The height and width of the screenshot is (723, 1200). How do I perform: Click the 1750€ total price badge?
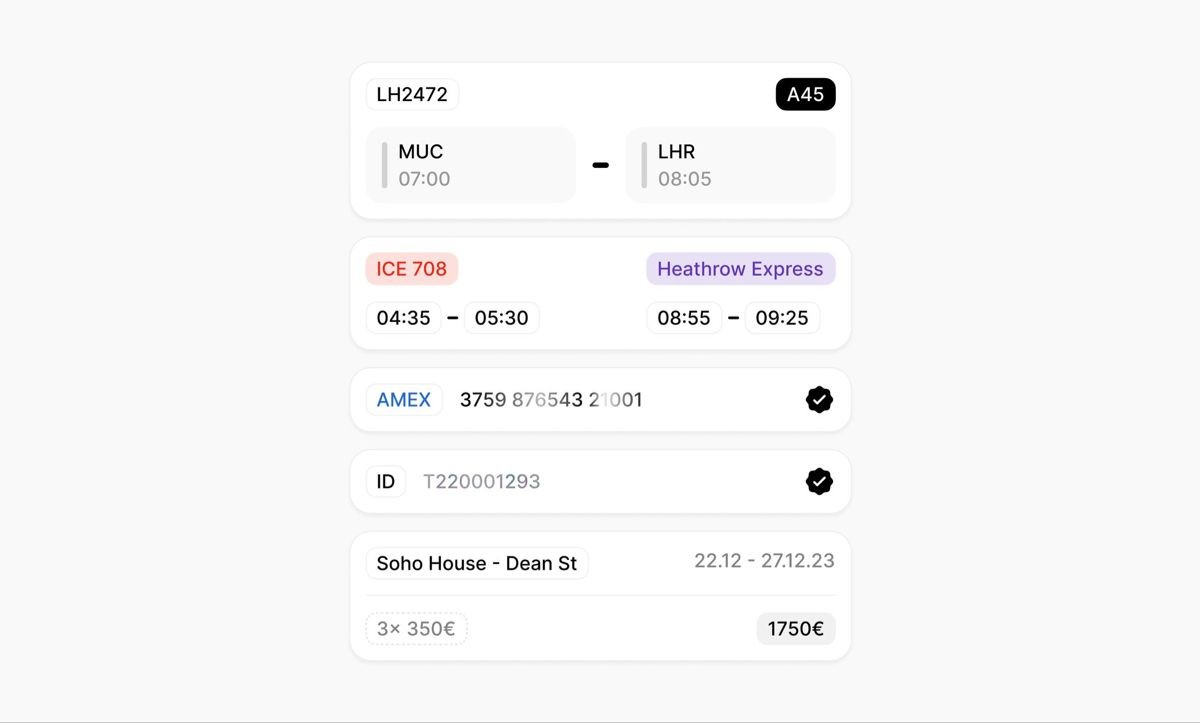796,629
